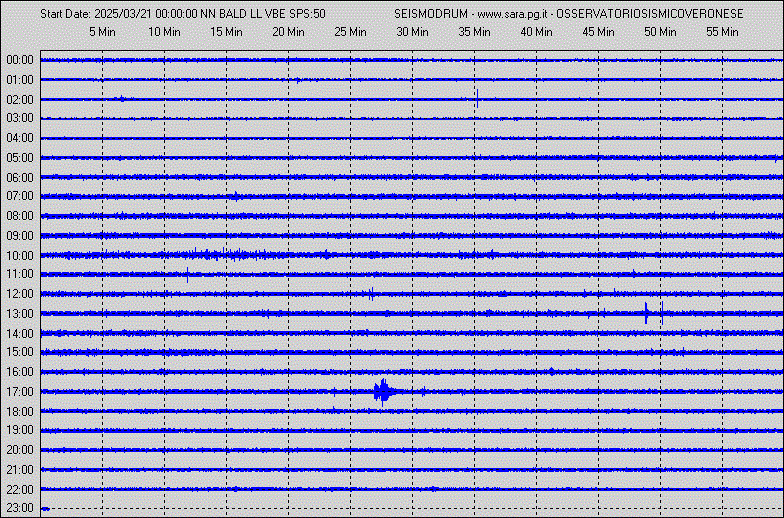Click the spike on 12:00 trace near 27 Min
Image resolution: width=784 pixels, height=518 pixels.
click(x=371, y=294)
